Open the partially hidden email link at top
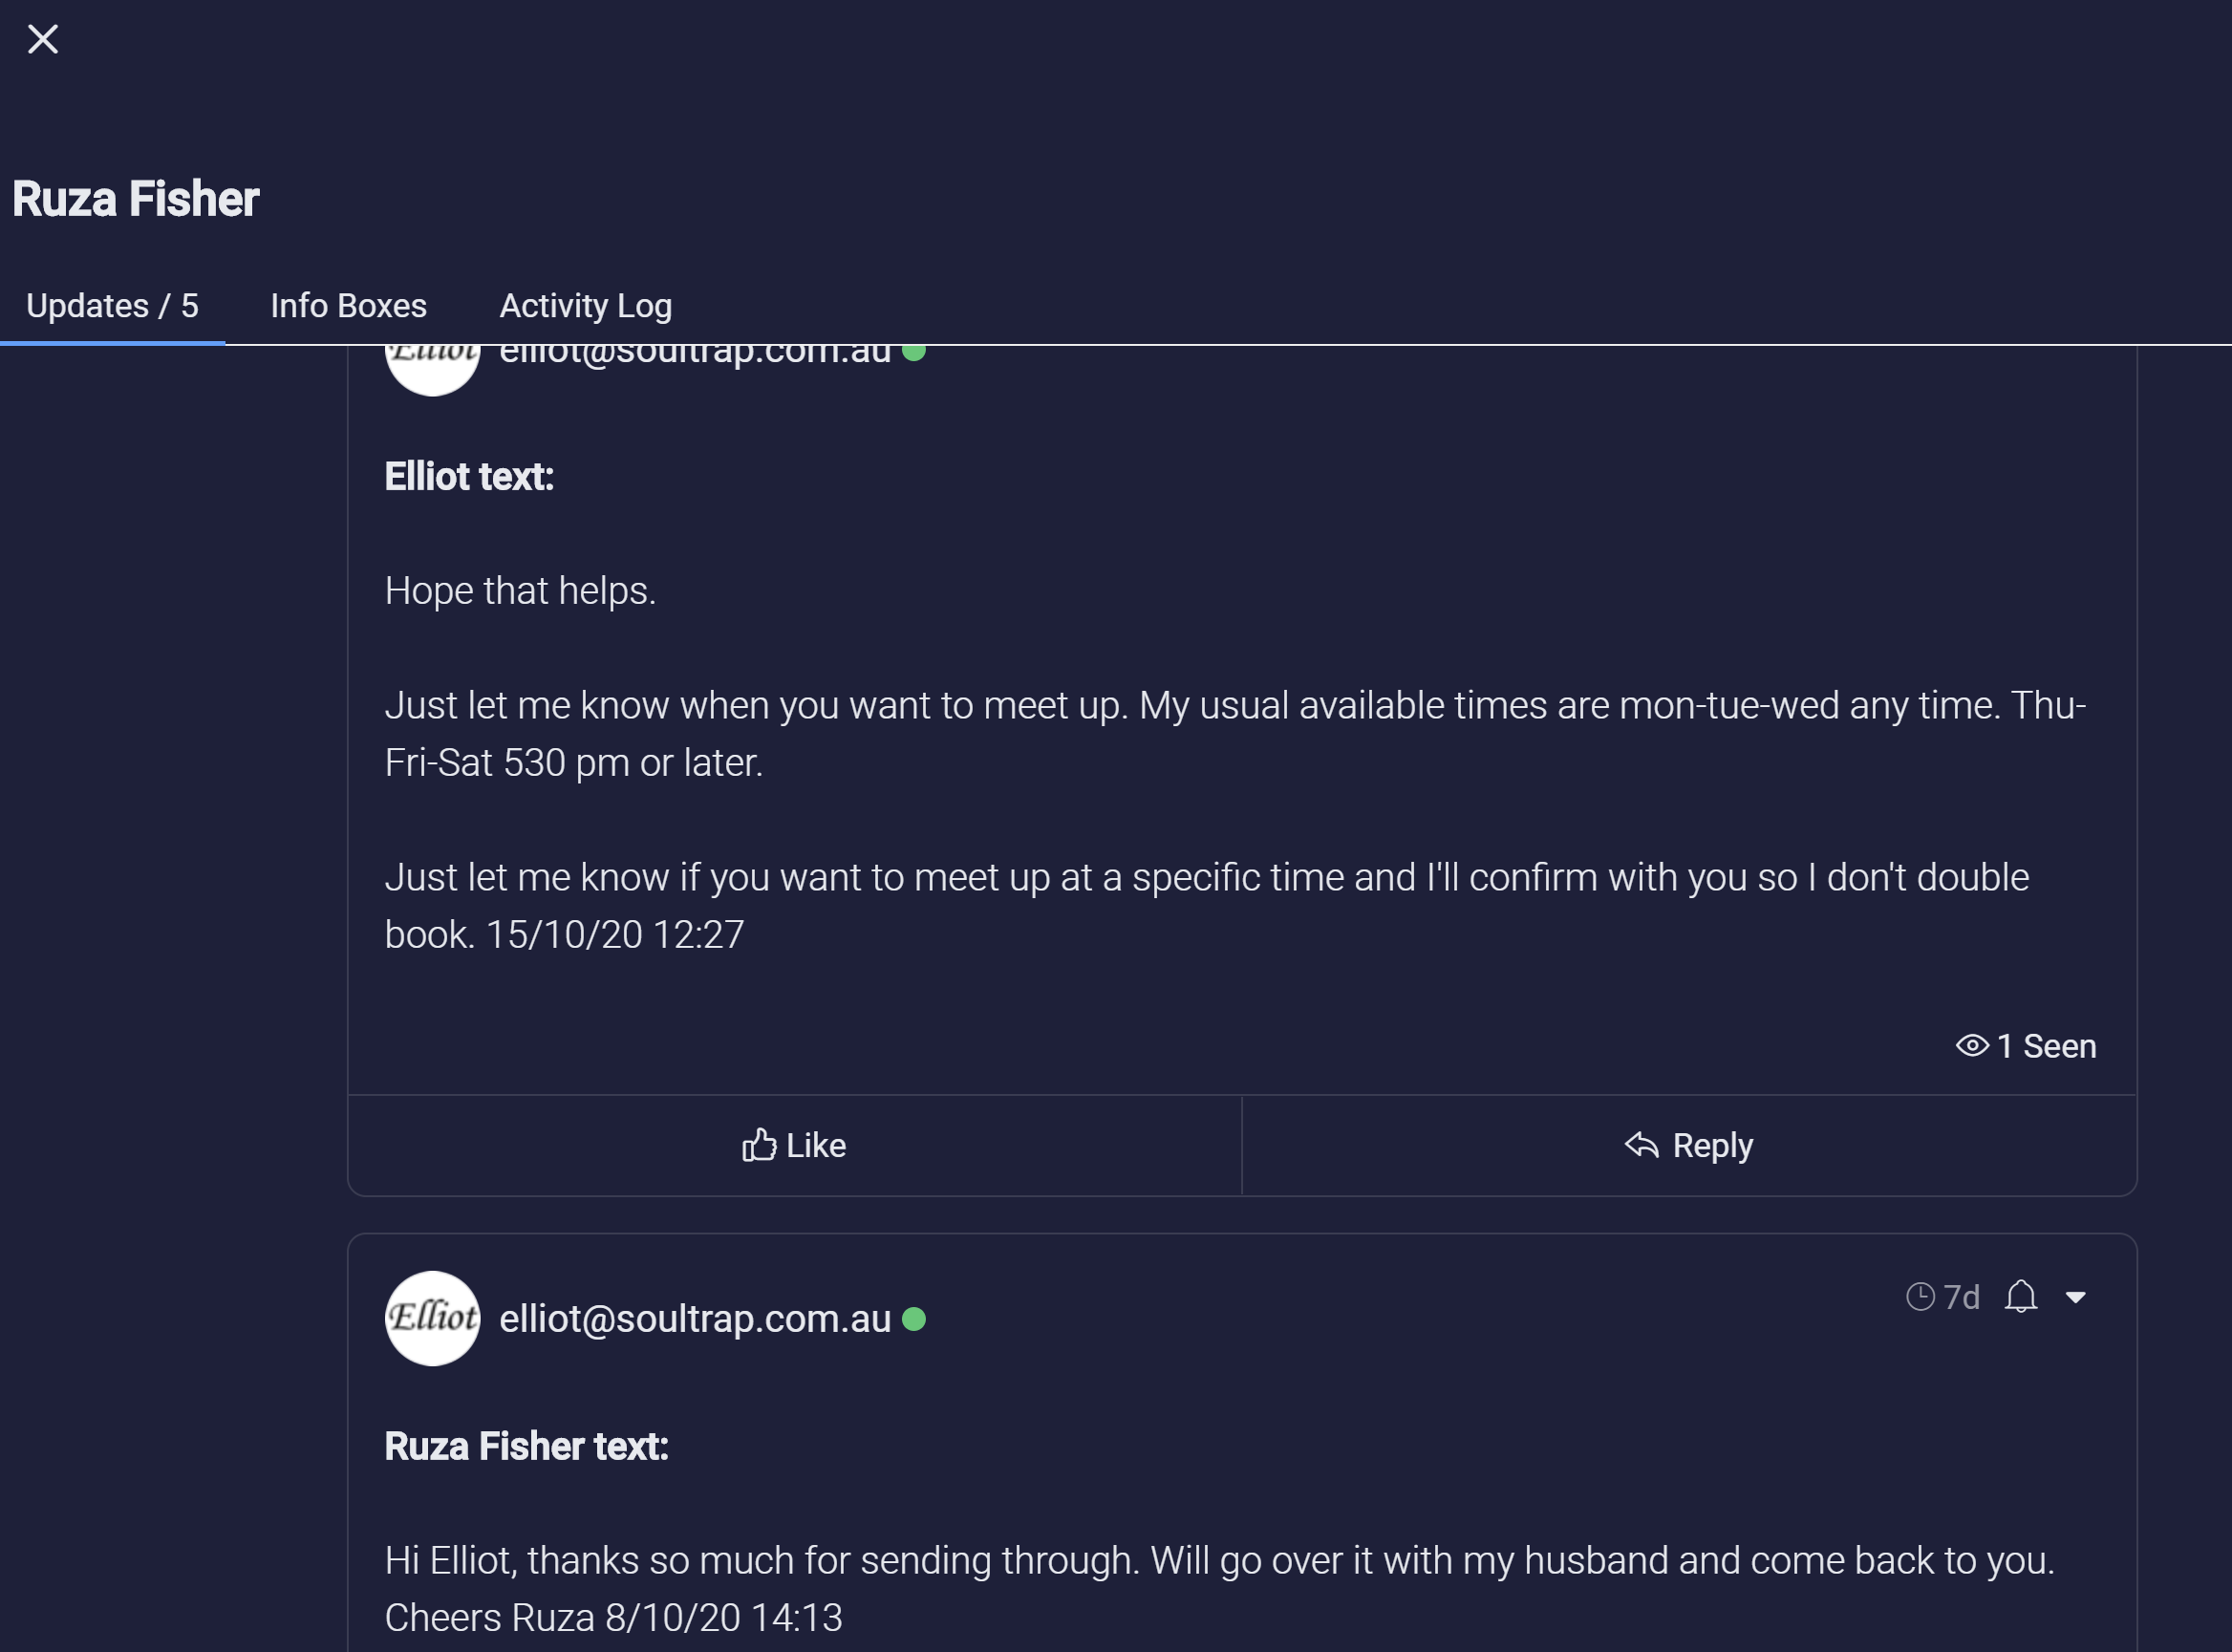2232x1652 pixels. pyautogui.click(x=695, y=354)
